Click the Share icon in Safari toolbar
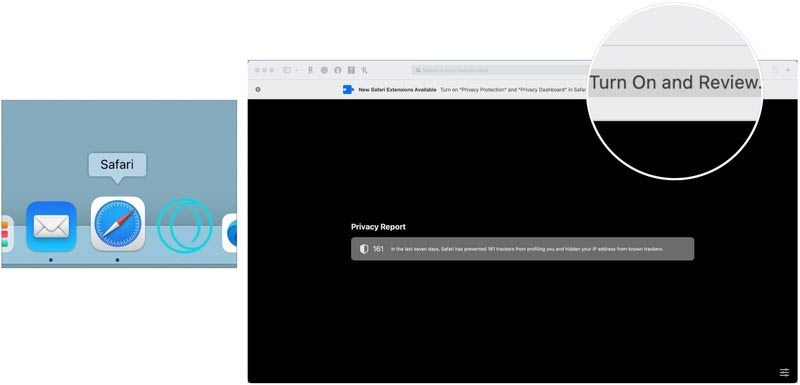The height and width of the screenshot is (385, 800). (774, 70)
